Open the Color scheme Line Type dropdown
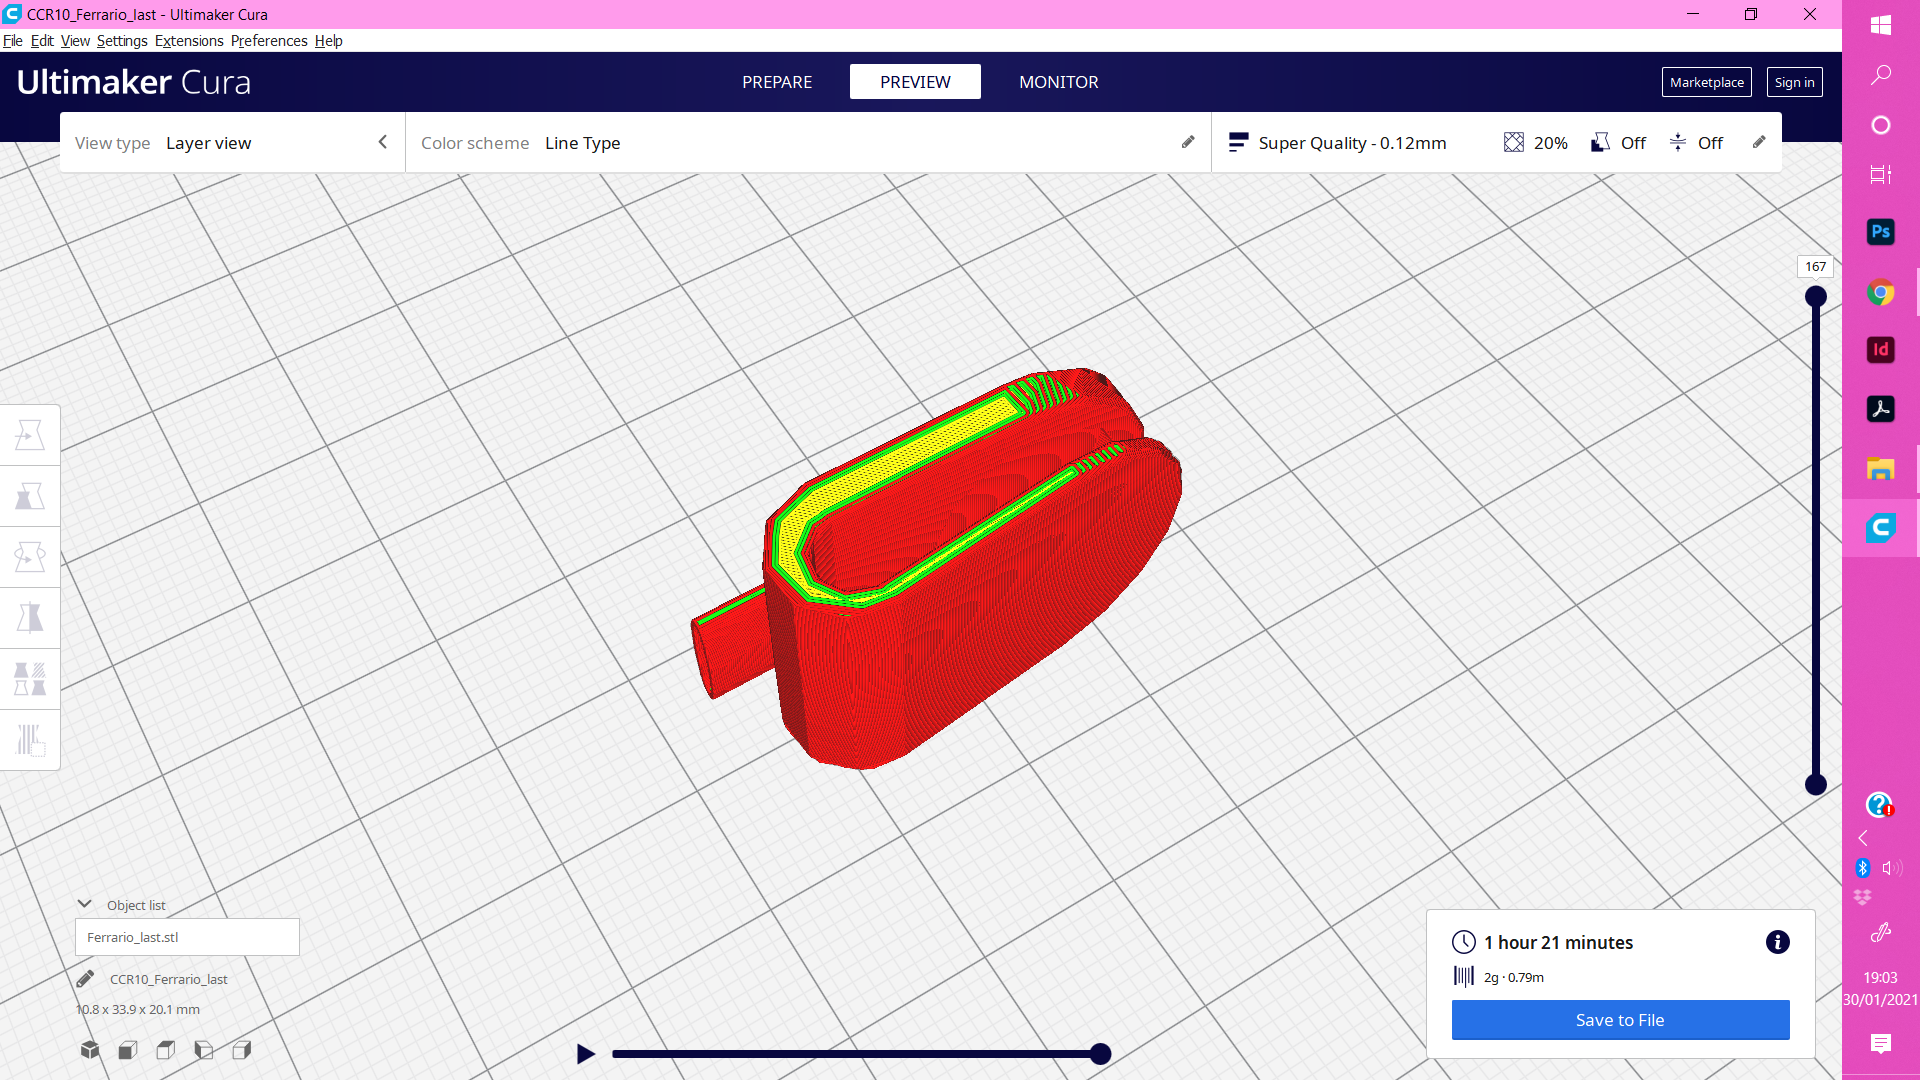Screen dimensions: 1920x1080 (x=808, y=143)
